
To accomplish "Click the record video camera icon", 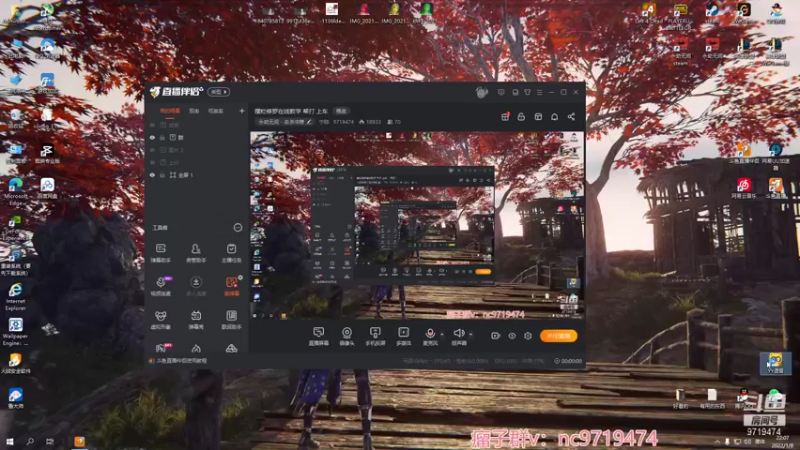I will point(495,336).
